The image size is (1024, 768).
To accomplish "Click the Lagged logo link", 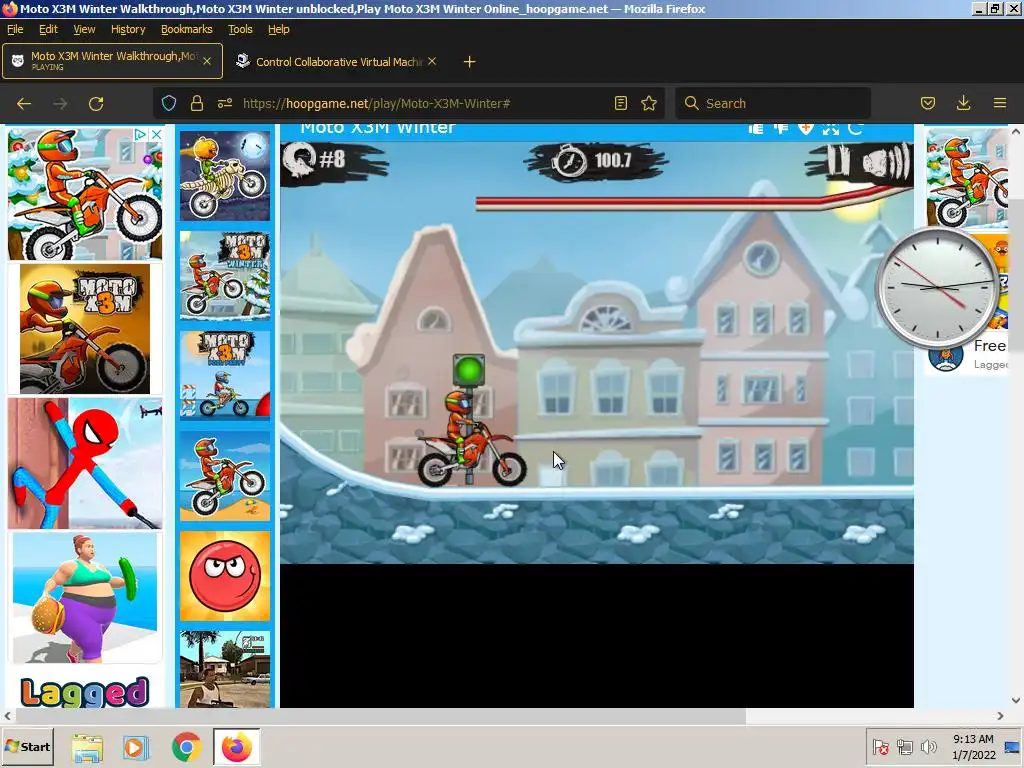I will point(85,691).
